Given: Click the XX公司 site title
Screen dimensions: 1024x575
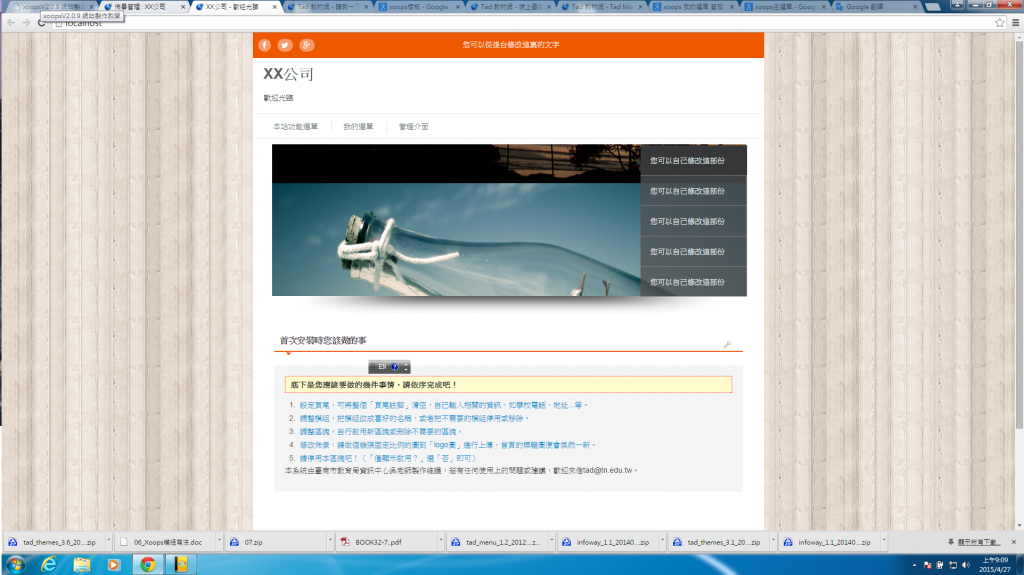Looking at the screenshot, I should 288,74.
